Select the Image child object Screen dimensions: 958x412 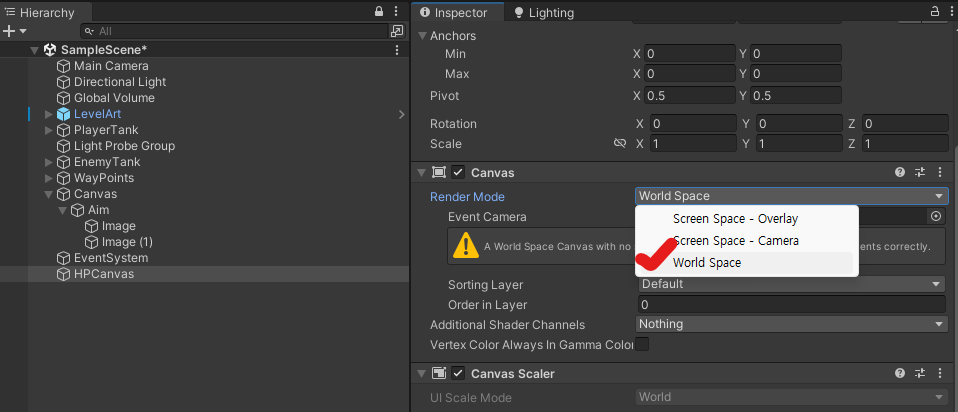[x=119, y=226]
